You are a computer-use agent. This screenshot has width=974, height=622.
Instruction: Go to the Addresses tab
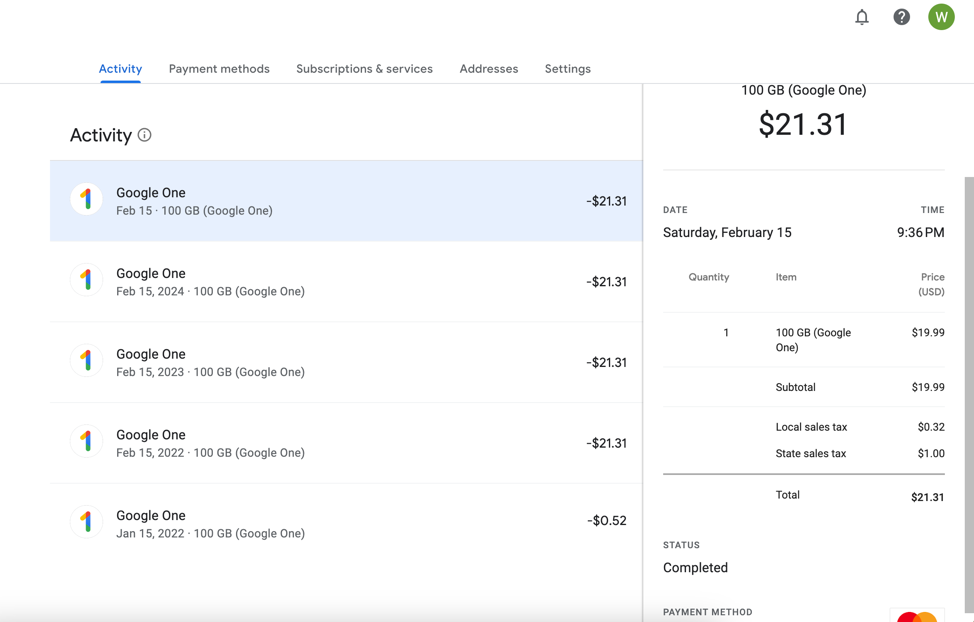[488, 69]
